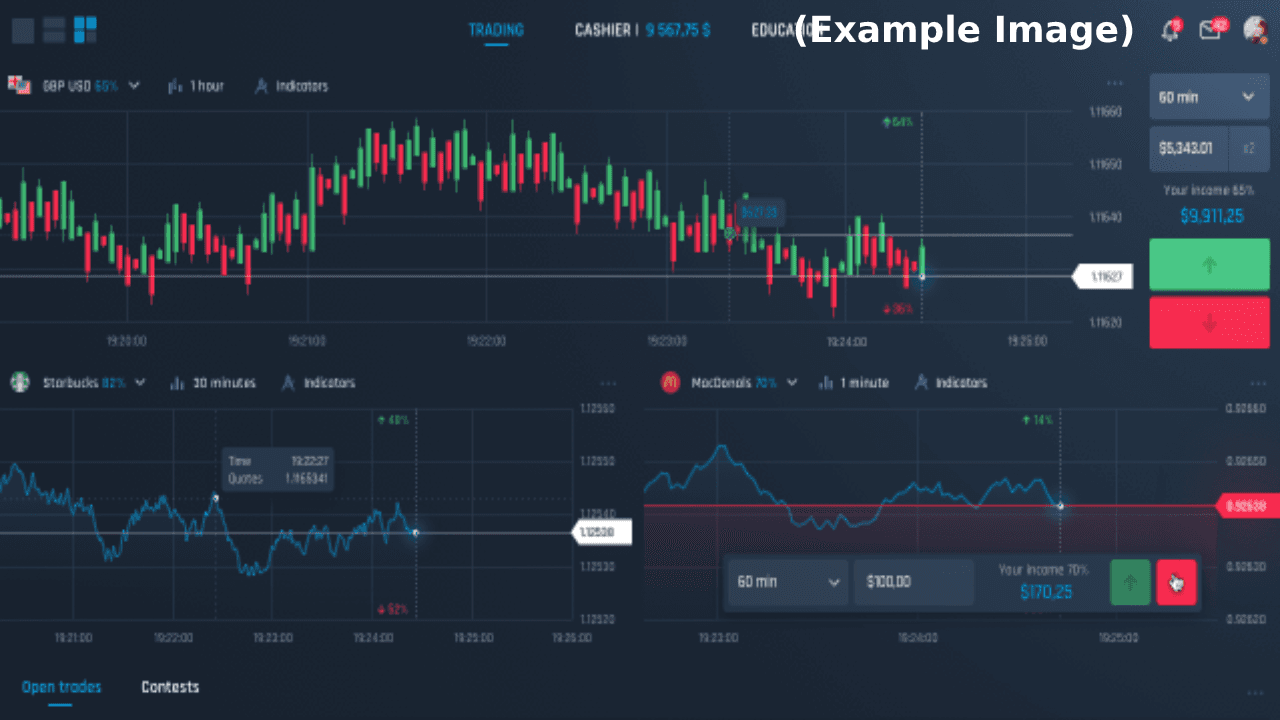Switch to the Contests tab

coord(170,687)
